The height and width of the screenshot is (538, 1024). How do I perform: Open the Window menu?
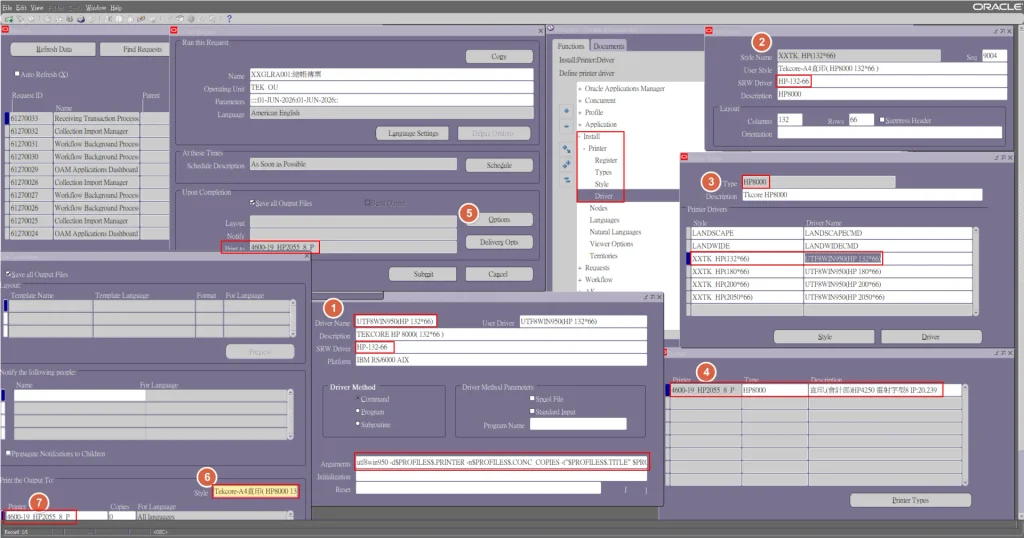(x=95, y=8)
